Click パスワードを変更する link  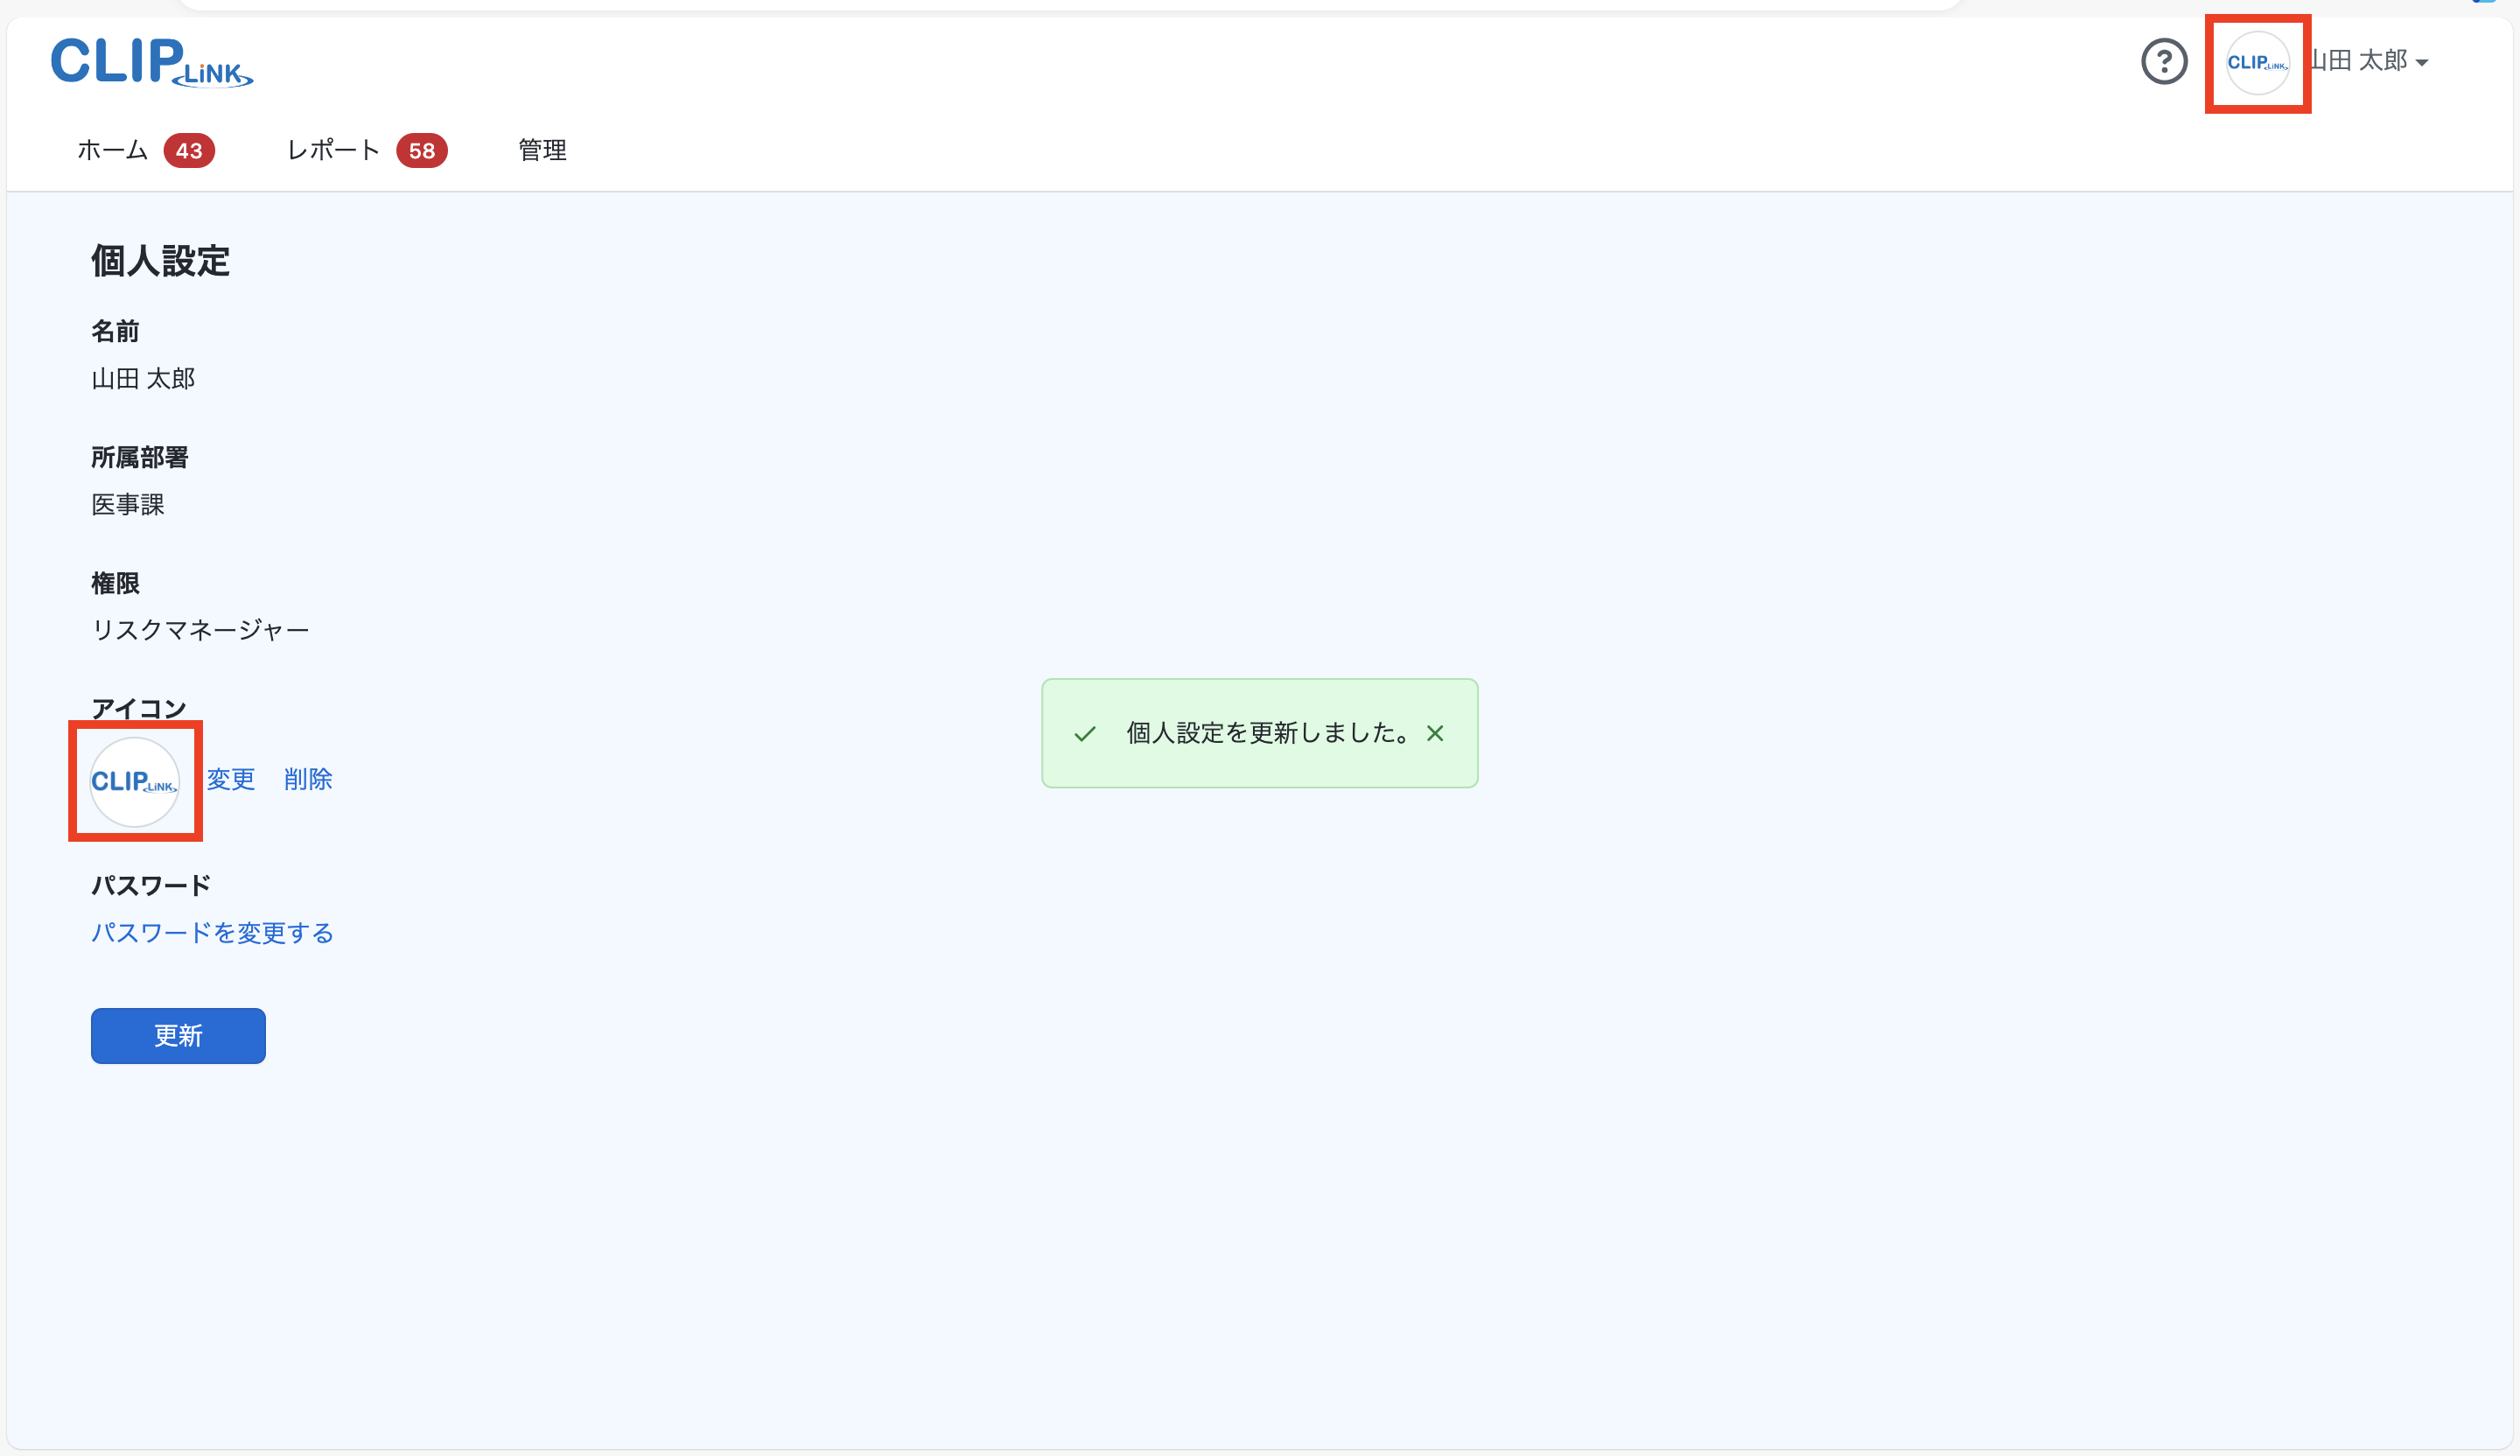pos(212,932)
